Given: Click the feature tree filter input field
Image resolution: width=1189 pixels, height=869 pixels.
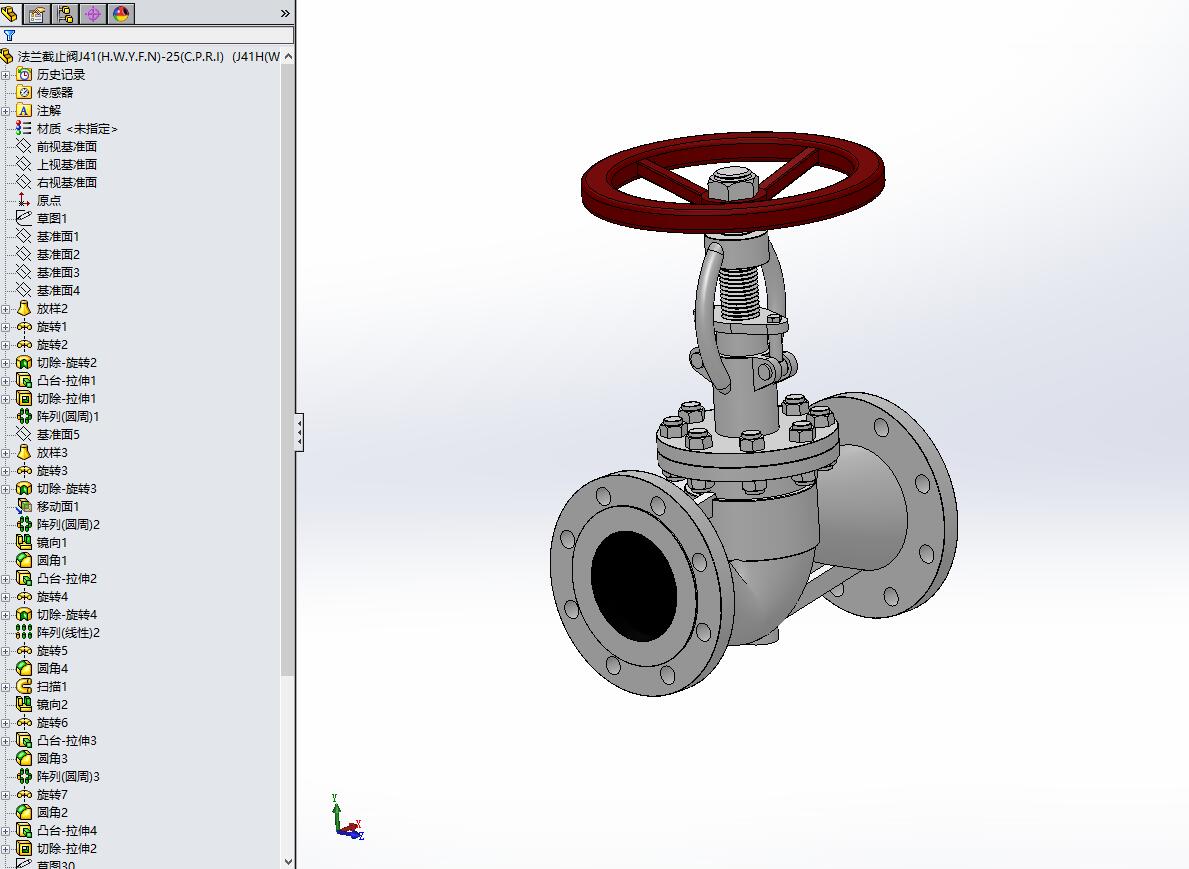Looking at the screenshot, I should [155, 35].
